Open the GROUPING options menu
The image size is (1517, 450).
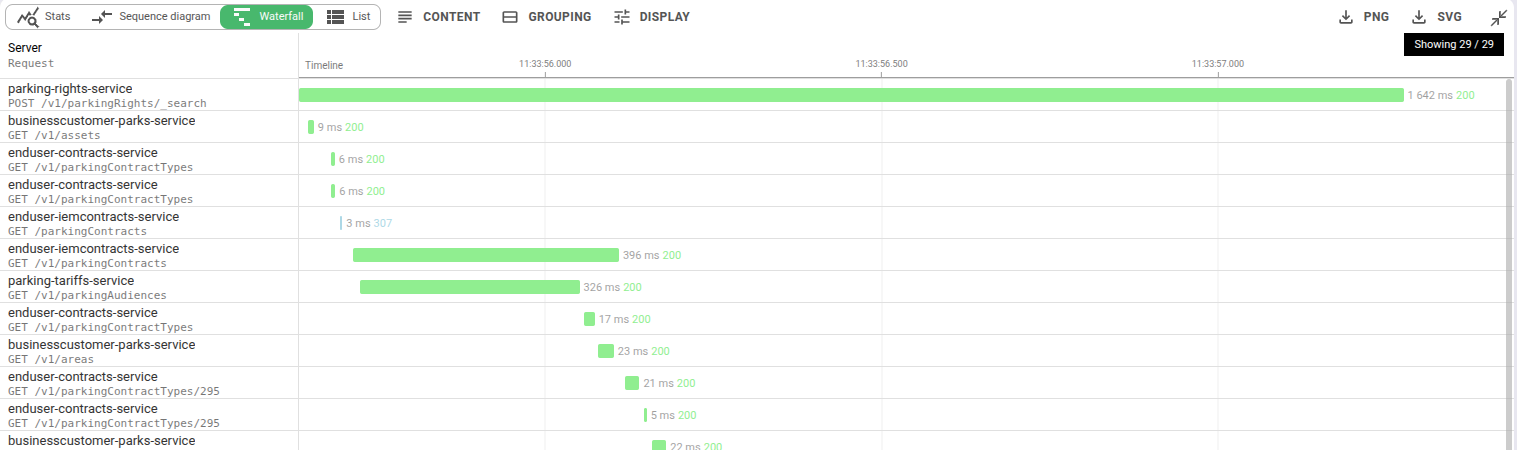(546, 17)
